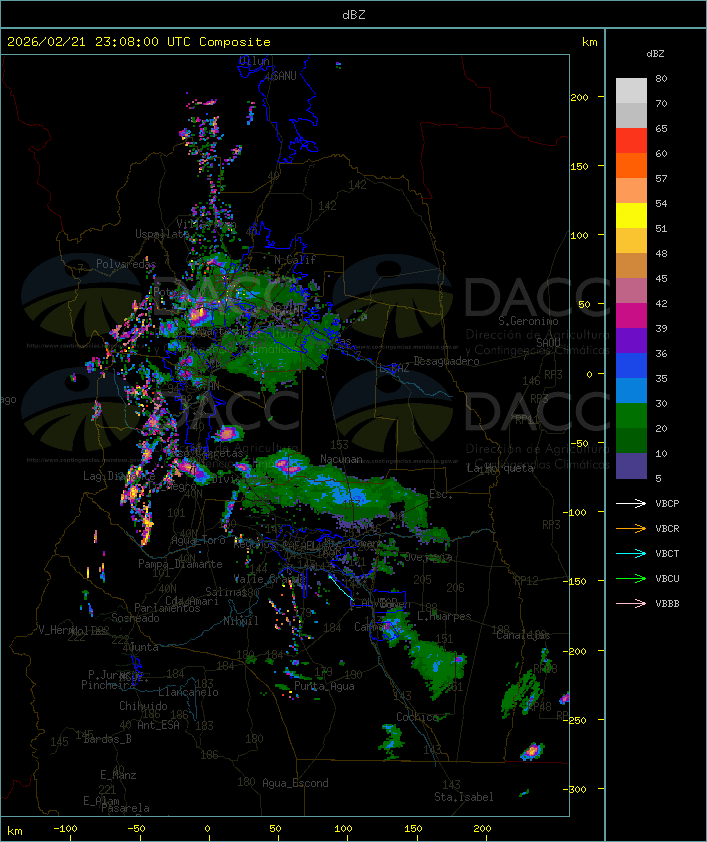707x842 pixels.
Task: Click the L.Huarpes place label
Action: click(444, 616)
